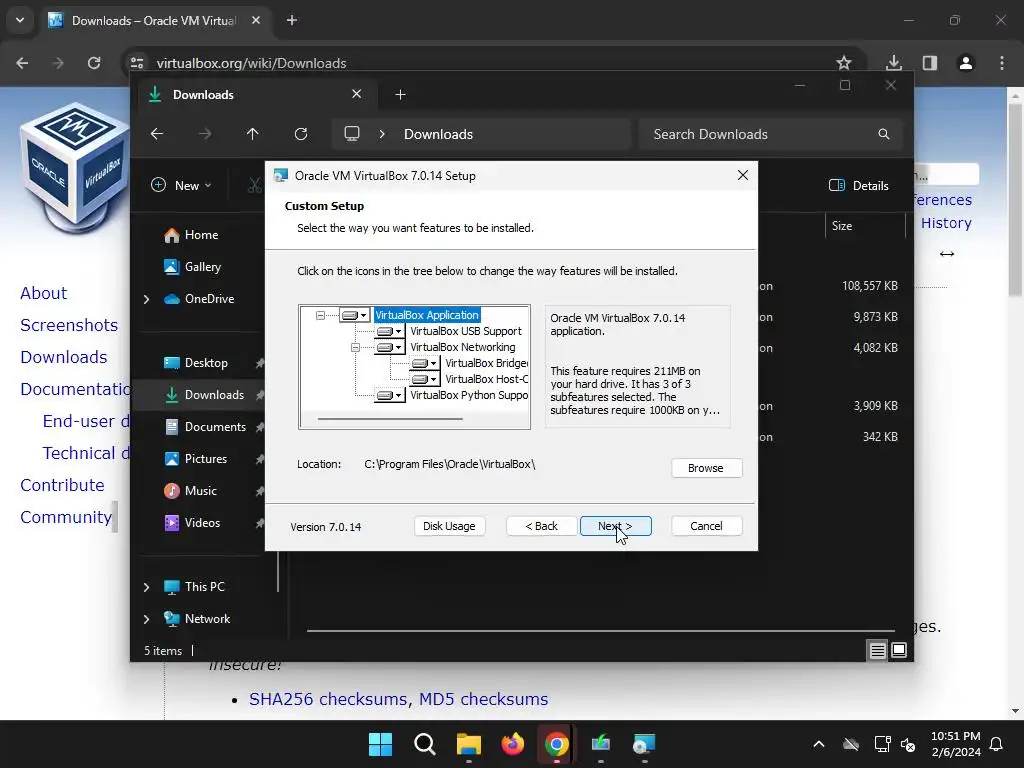1024x768 pixels.
Task: Select VirtualBox Python Support in feature tree
Action: [469, 395]
